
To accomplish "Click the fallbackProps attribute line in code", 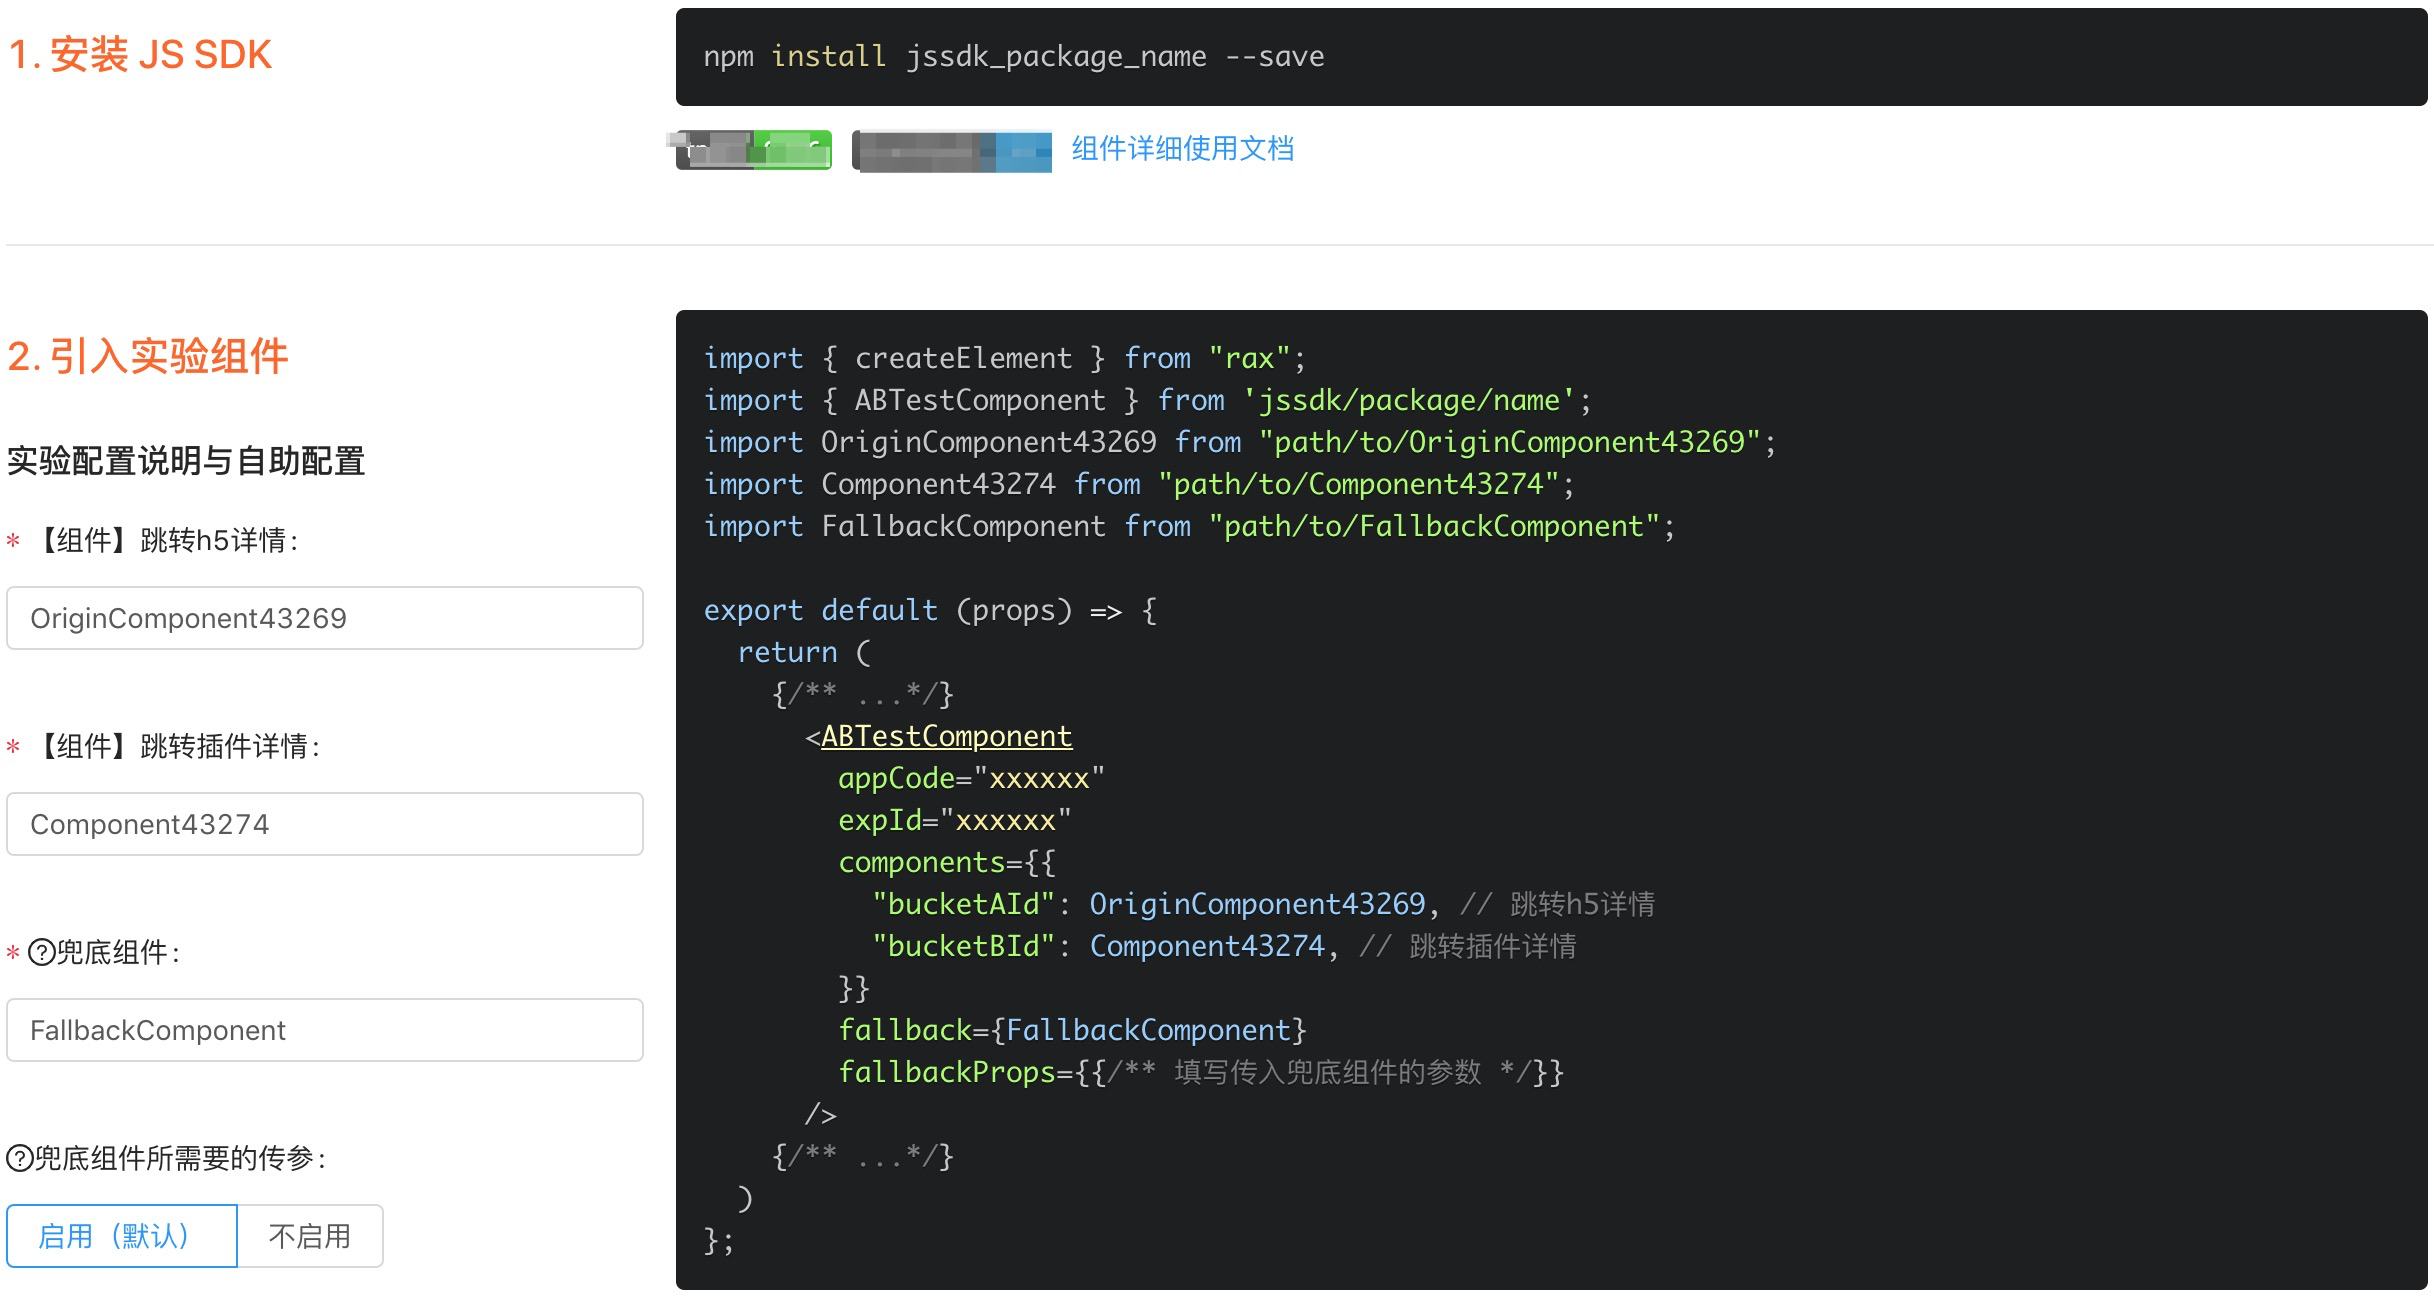I will point(946,1072).
